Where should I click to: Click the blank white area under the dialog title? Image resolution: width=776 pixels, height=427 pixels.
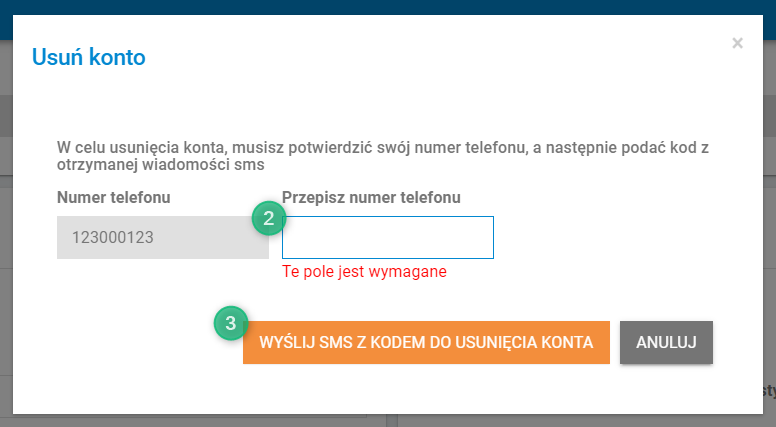(x=388, y=106)
